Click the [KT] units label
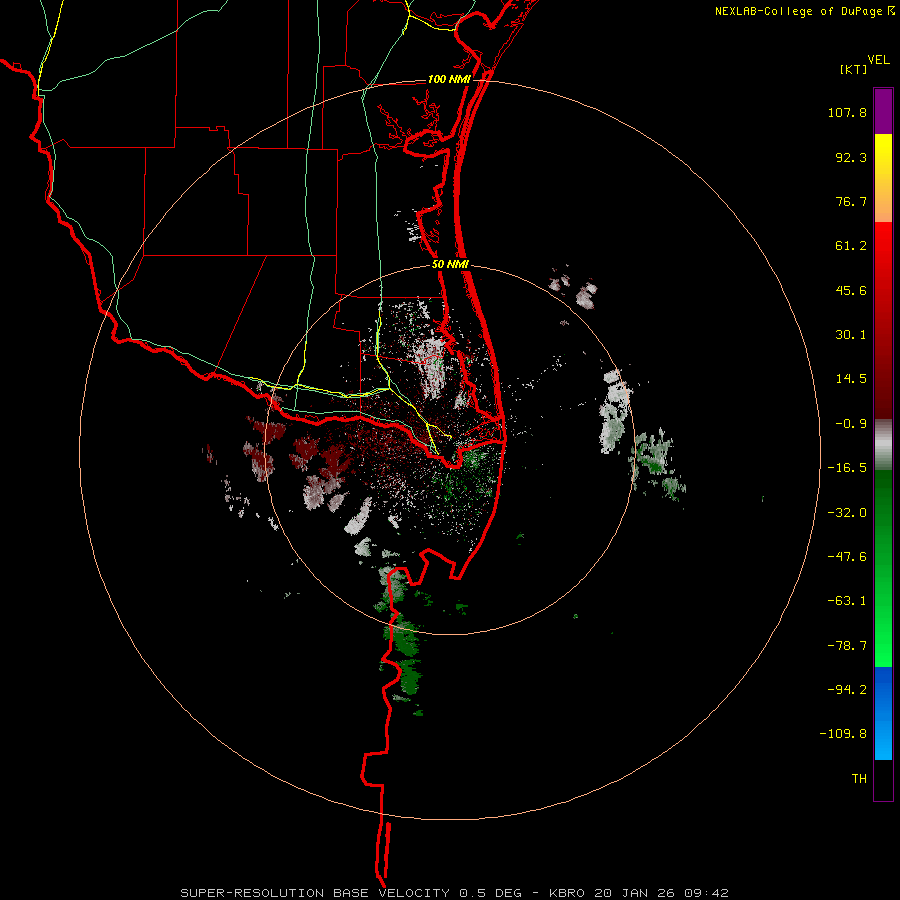 (854, 69)
